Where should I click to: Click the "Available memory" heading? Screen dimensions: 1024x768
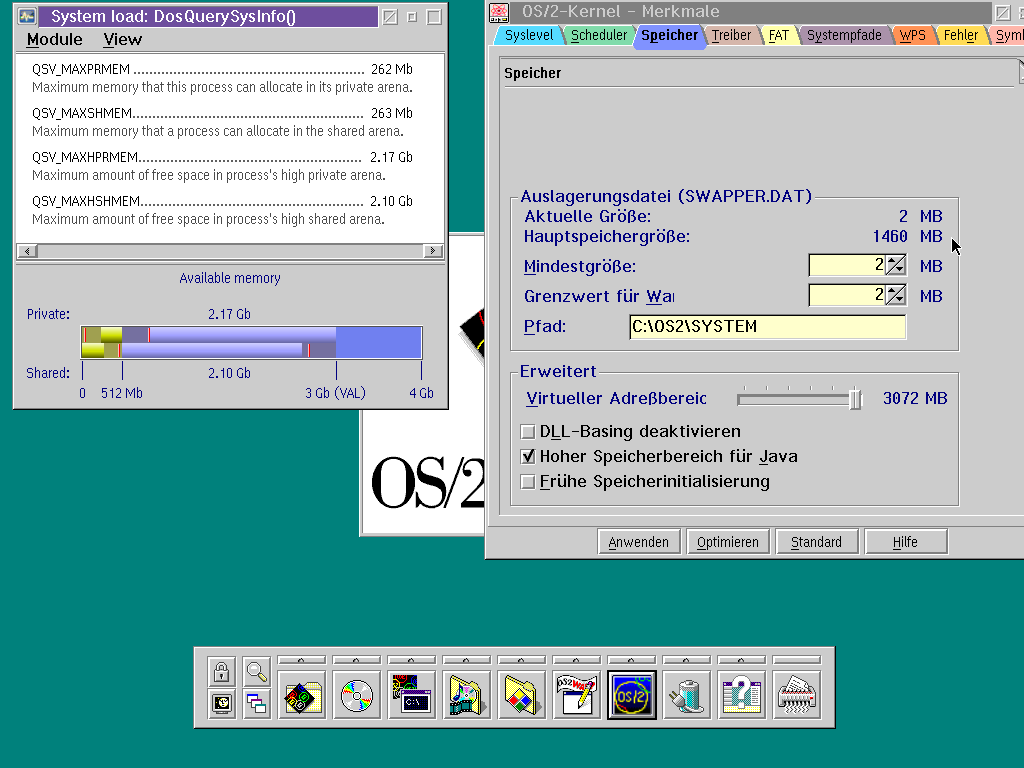tap(230, 278)
